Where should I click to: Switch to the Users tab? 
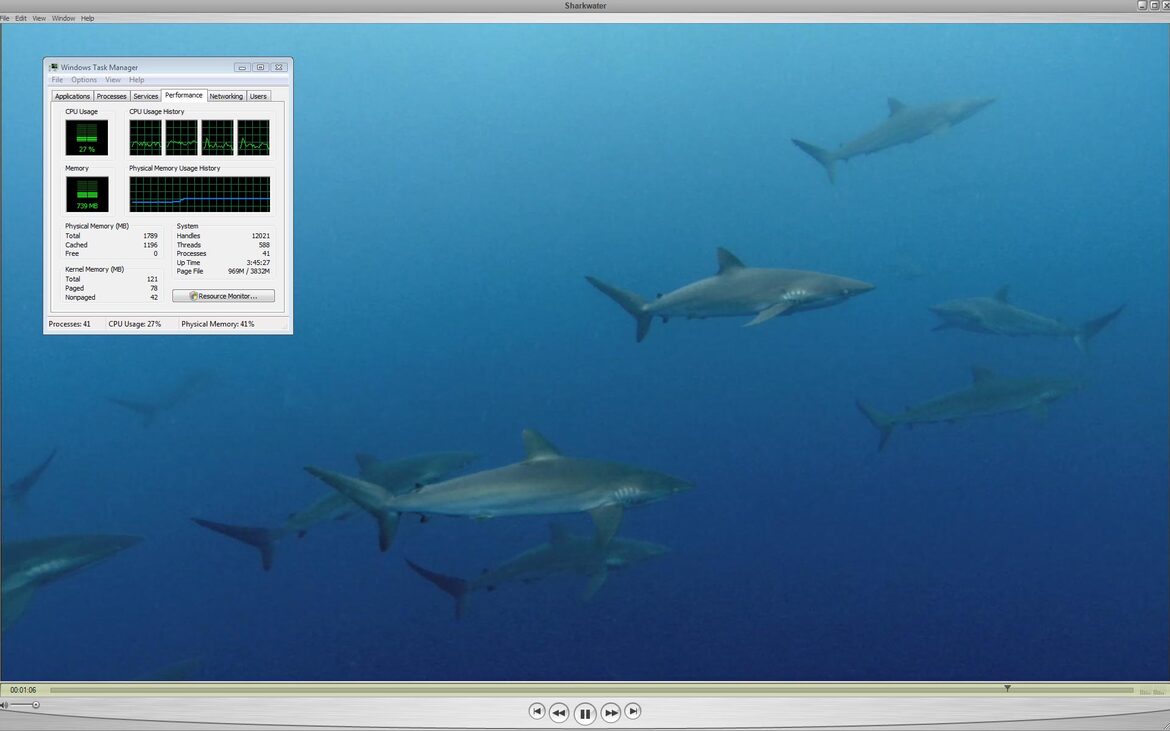tap(258, 96)
